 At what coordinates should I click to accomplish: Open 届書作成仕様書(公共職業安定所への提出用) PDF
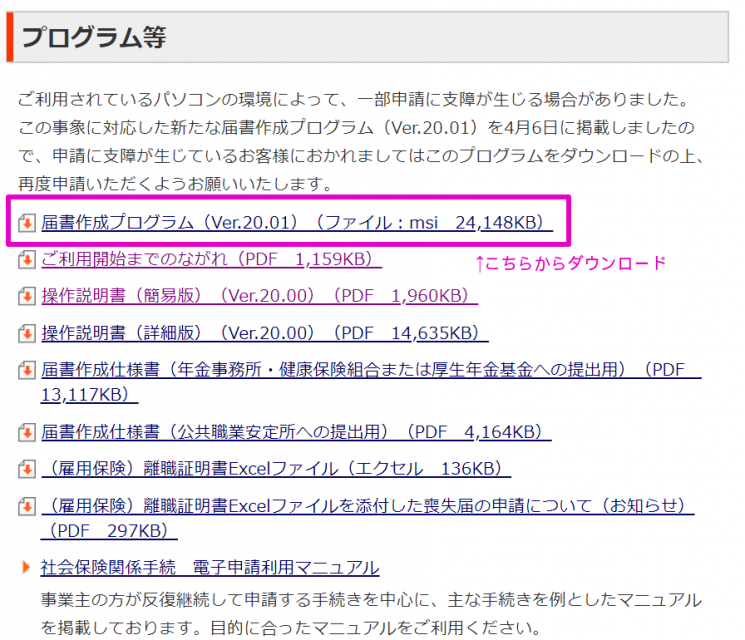pyautogui.click(x=296, y=432)
